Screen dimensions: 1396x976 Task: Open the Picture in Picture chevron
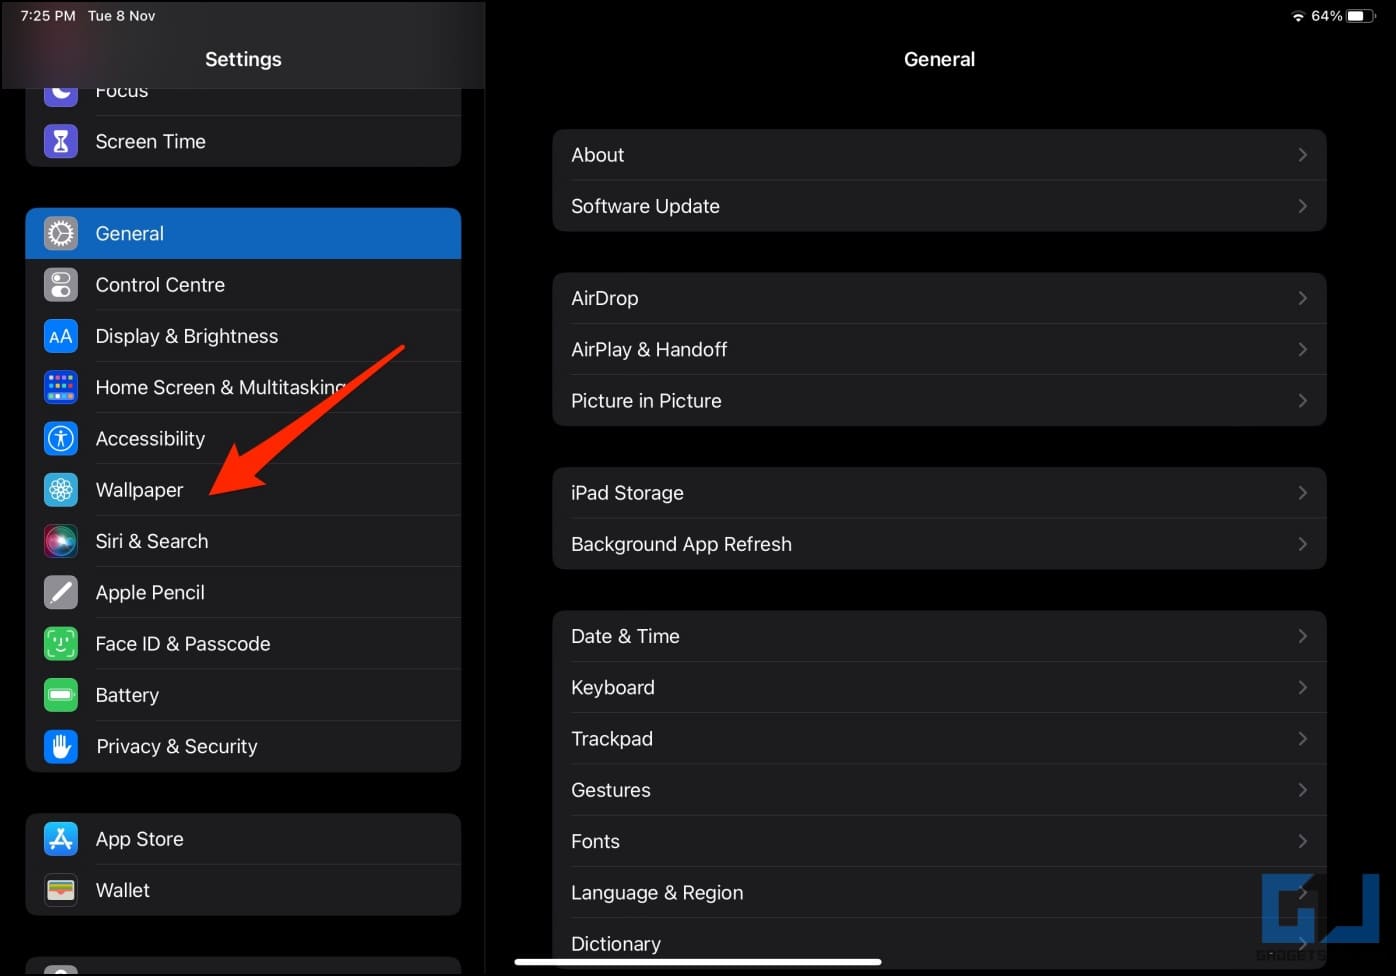coord(1302,401)
